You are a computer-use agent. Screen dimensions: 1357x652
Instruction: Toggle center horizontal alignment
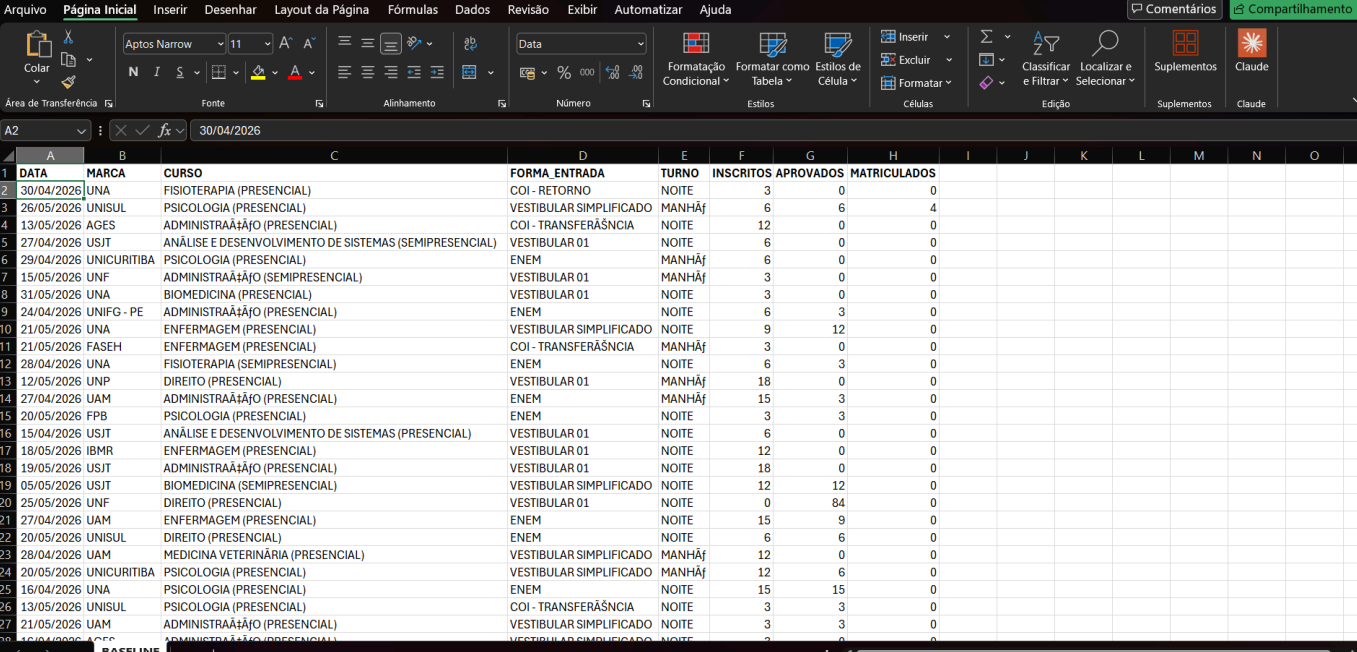tap(368, 72)
